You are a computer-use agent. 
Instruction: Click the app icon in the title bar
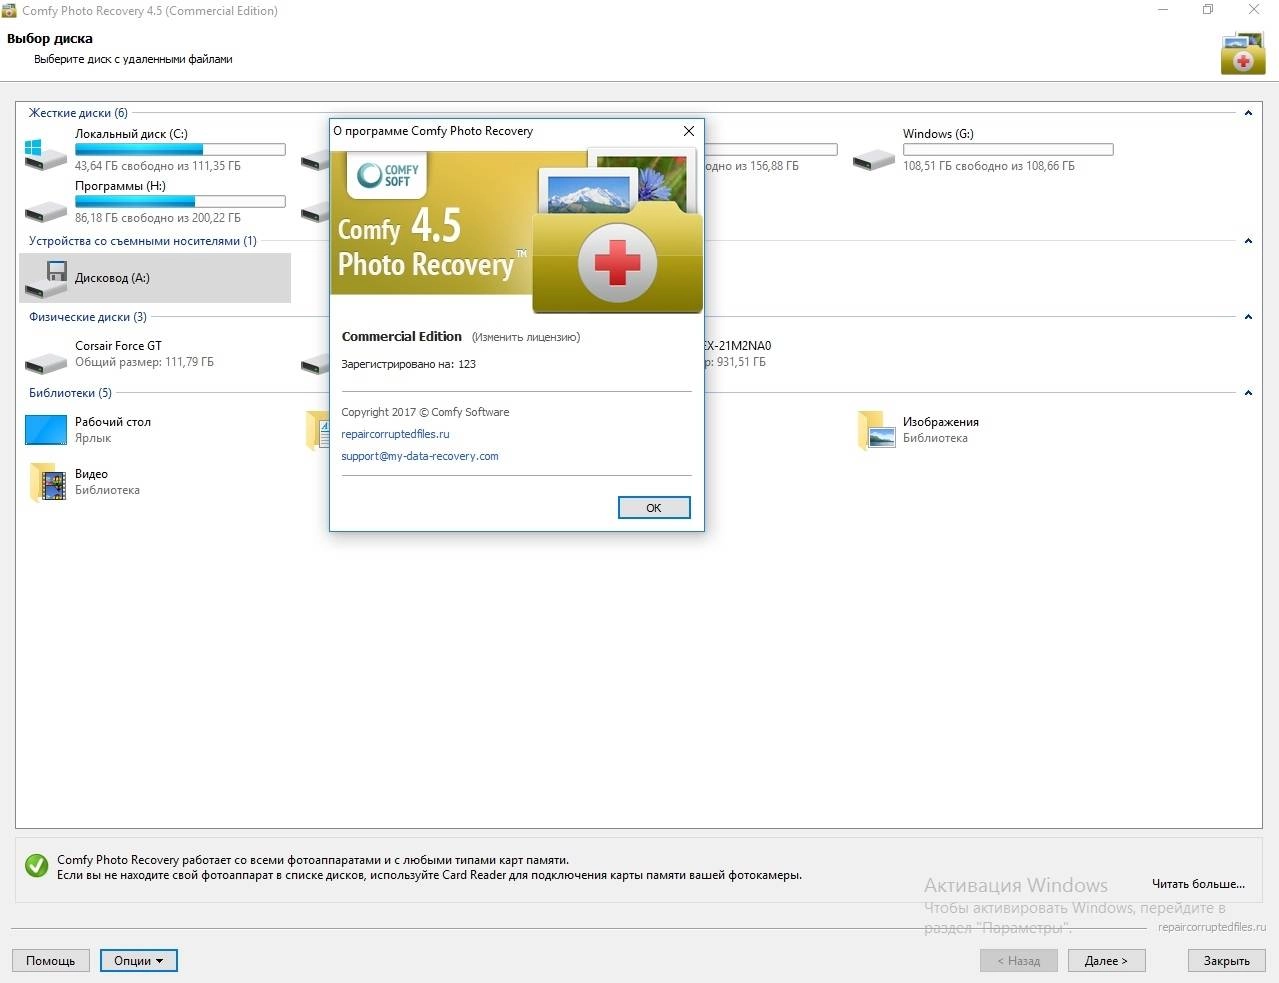pos(10,10)
